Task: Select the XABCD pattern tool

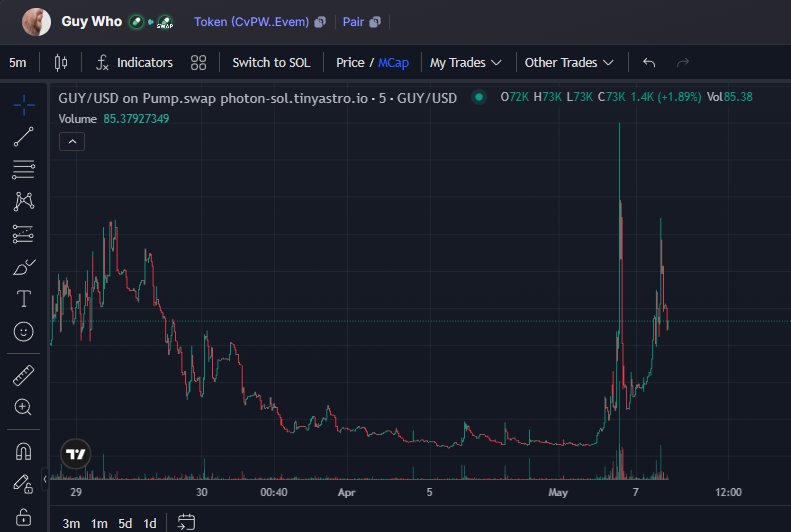Action: point(24,201)
